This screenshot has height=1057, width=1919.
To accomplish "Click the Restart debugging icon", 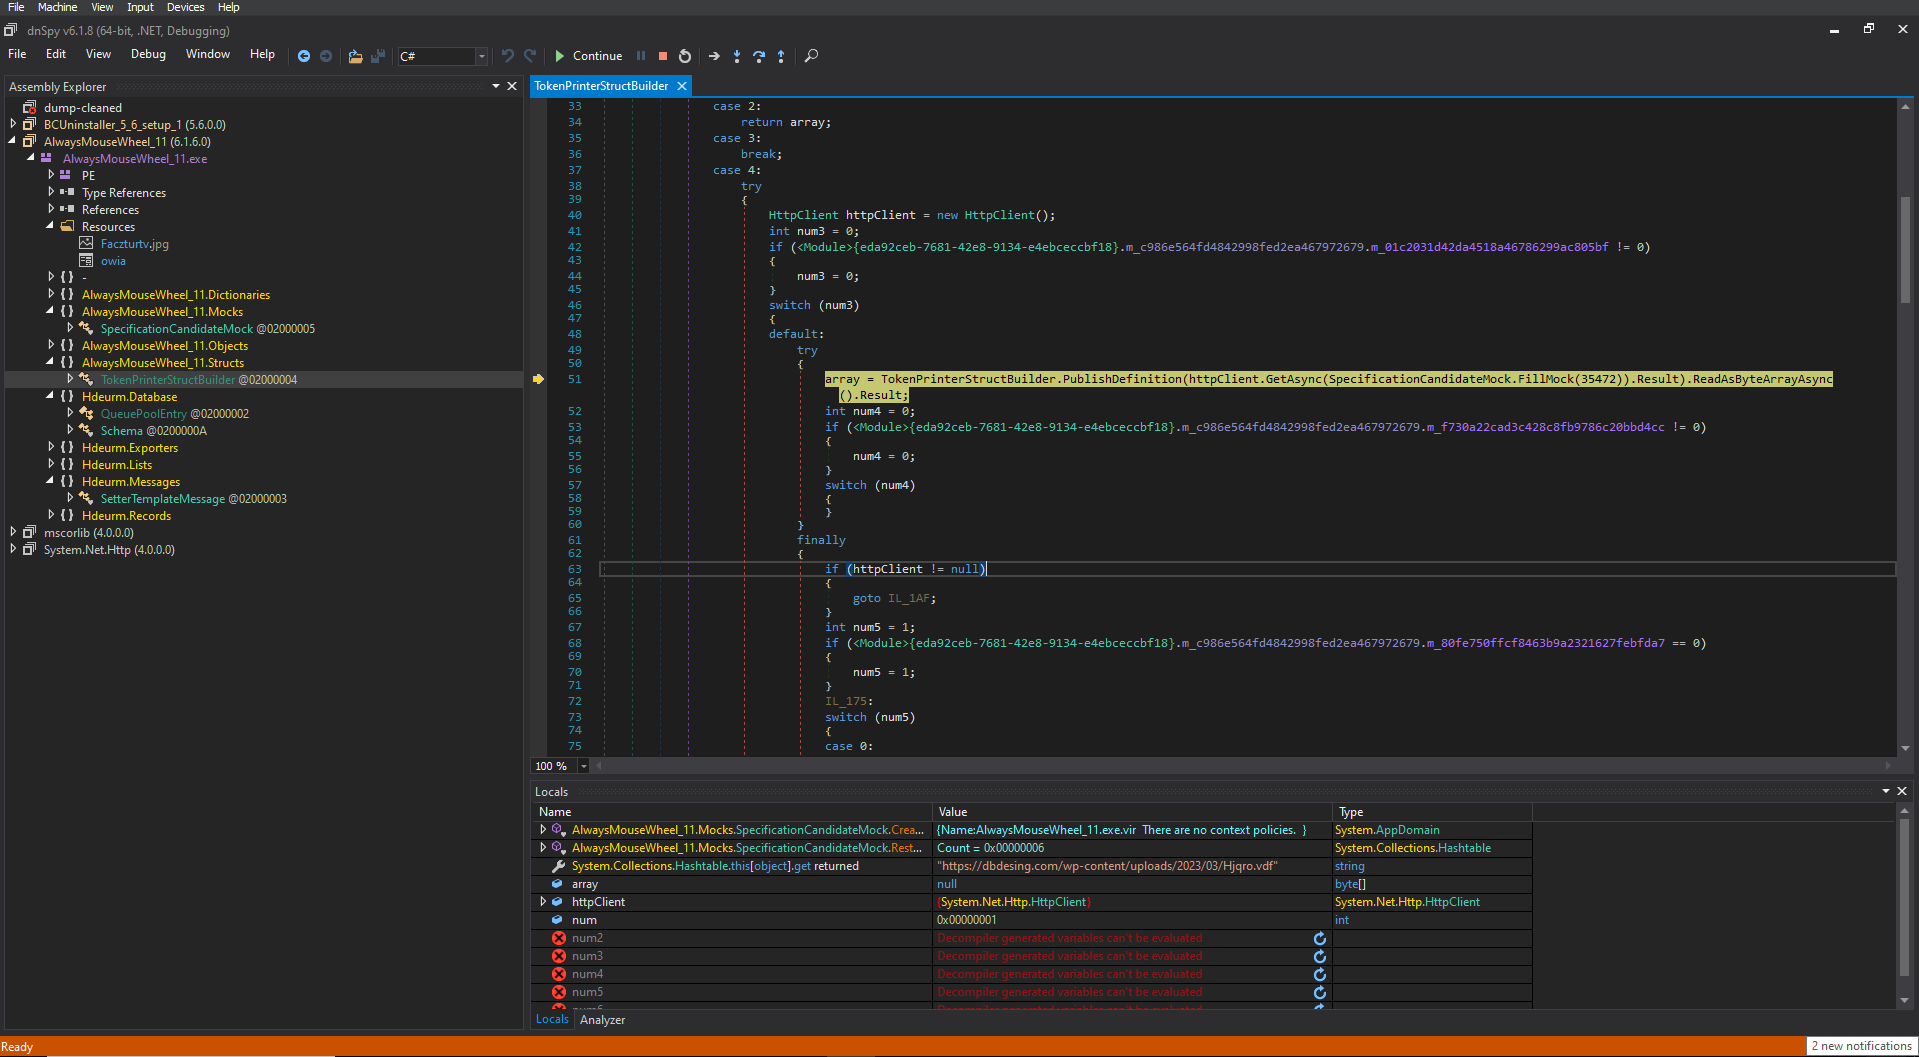I will (685, 56).
